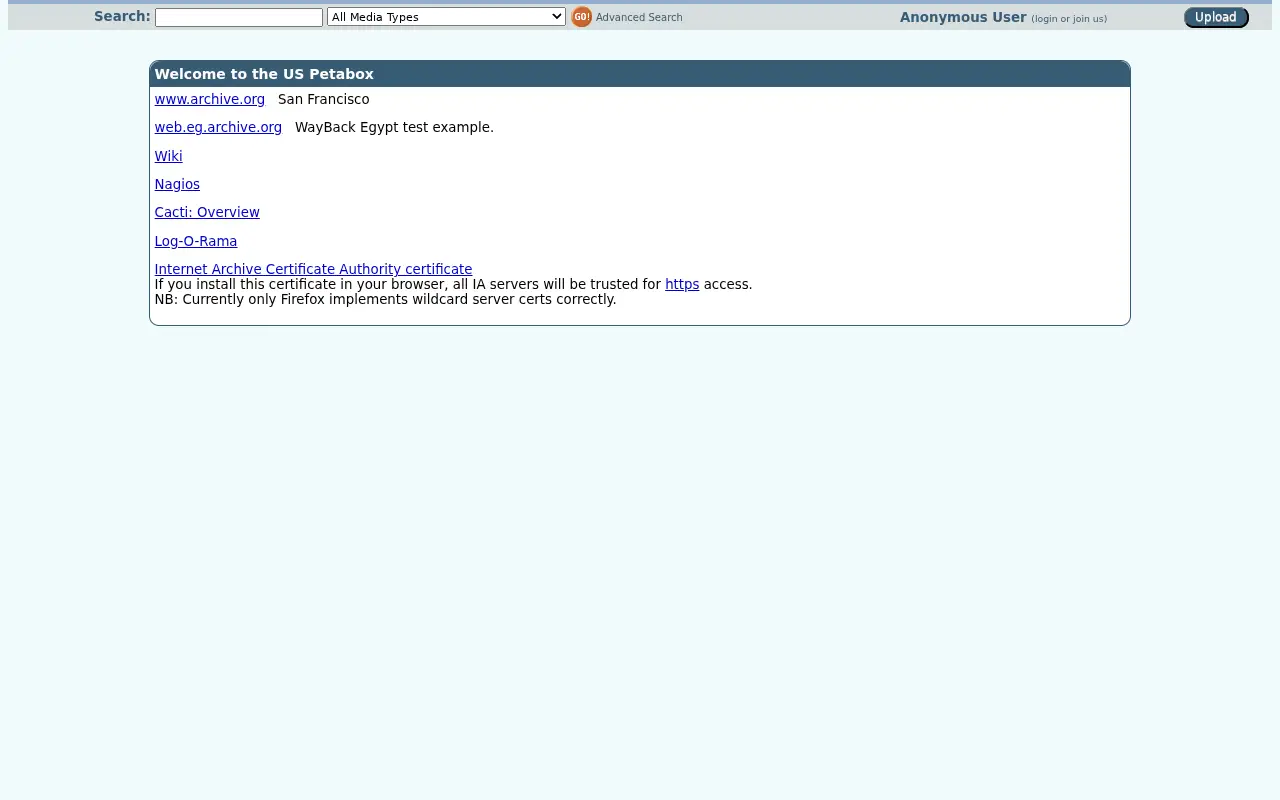This screenshot has height=800, width=1280.
Task: Click the NB: Currently only Firefox note
Action: click(x=385, y=299)
